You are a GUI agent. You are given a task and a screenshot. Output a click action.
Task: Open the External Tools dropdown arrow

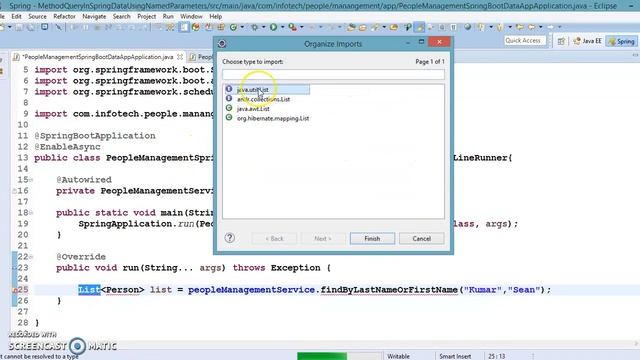pos(302,27)
